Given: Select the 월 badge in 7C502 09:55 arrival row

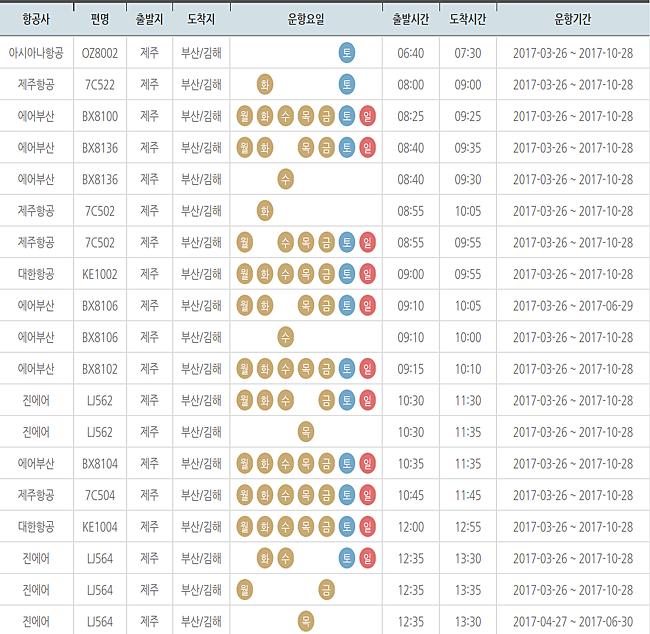Looking at the screenshot, I should 245,242.
